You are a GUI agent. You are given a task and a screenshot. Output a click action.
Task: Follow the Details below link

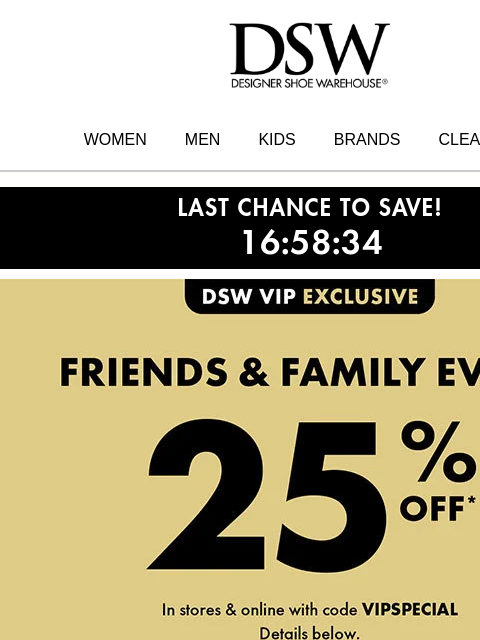tap(309, 633)
